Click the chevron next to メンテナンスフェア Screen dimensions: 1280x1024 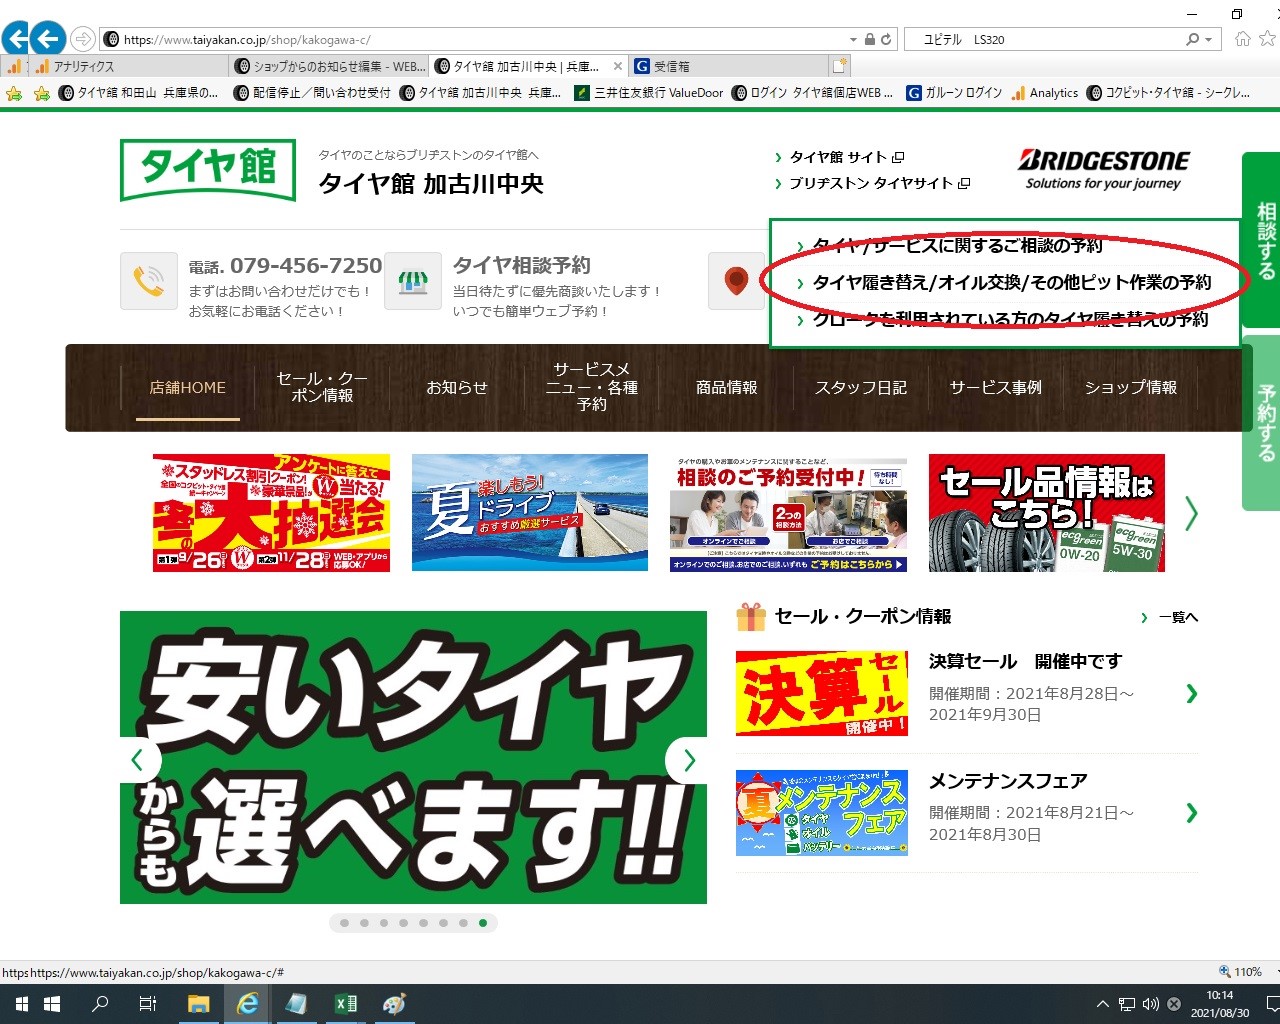click(1191, 812)
